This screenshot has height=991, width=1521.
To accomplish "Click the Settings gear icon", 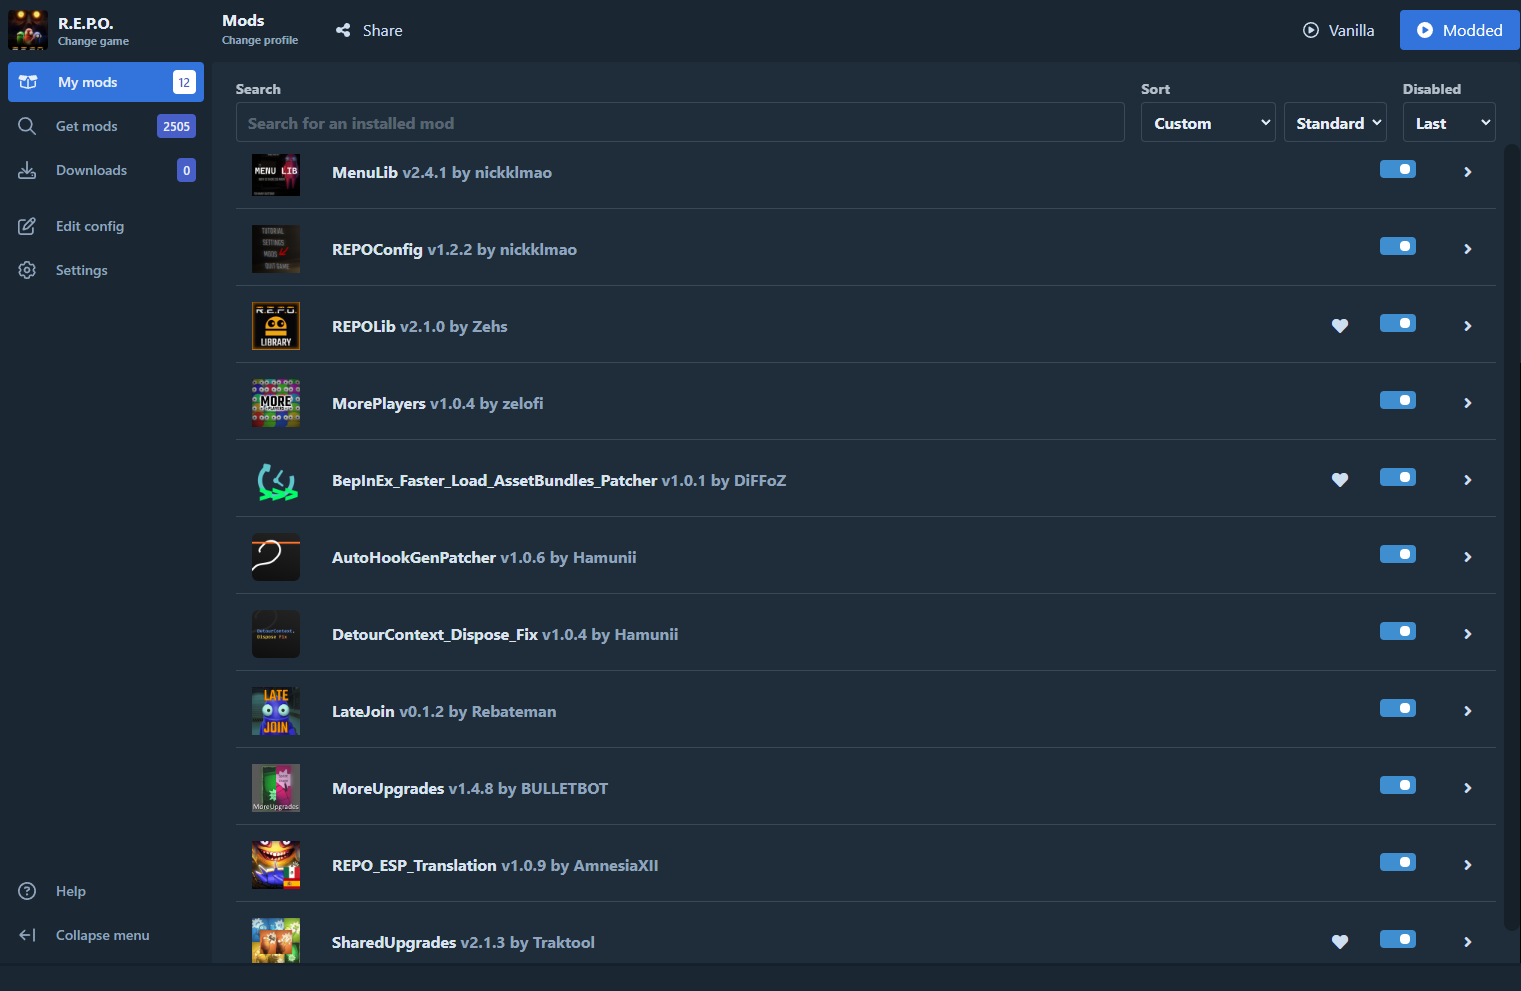I will point(27,270).
